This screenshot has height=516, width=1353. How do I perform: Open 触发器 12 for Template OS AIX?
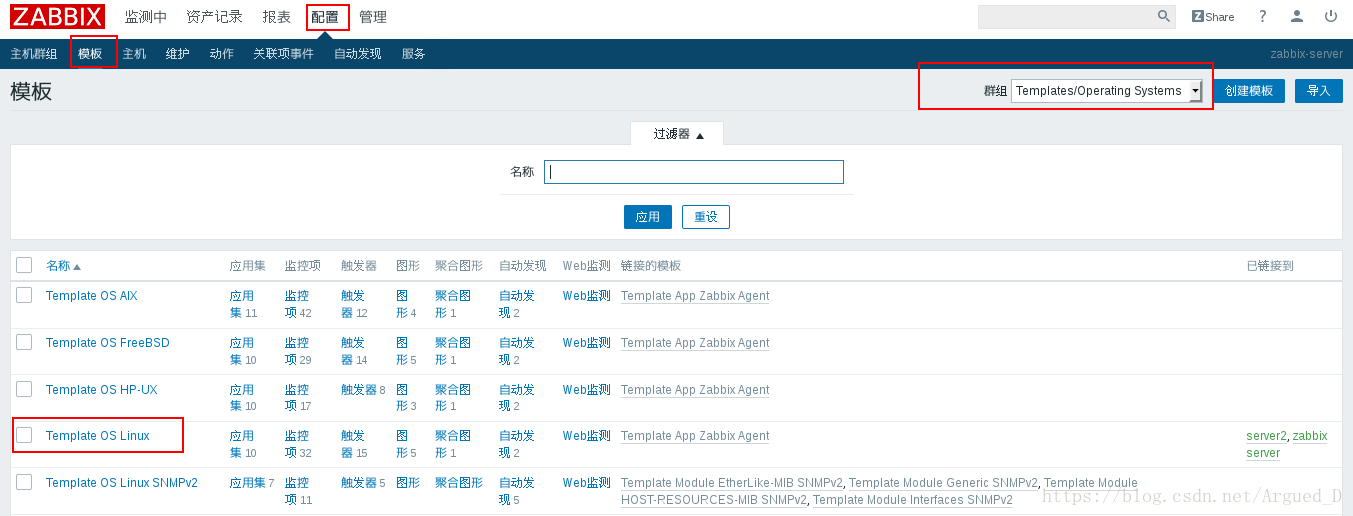tap(355, 304)
